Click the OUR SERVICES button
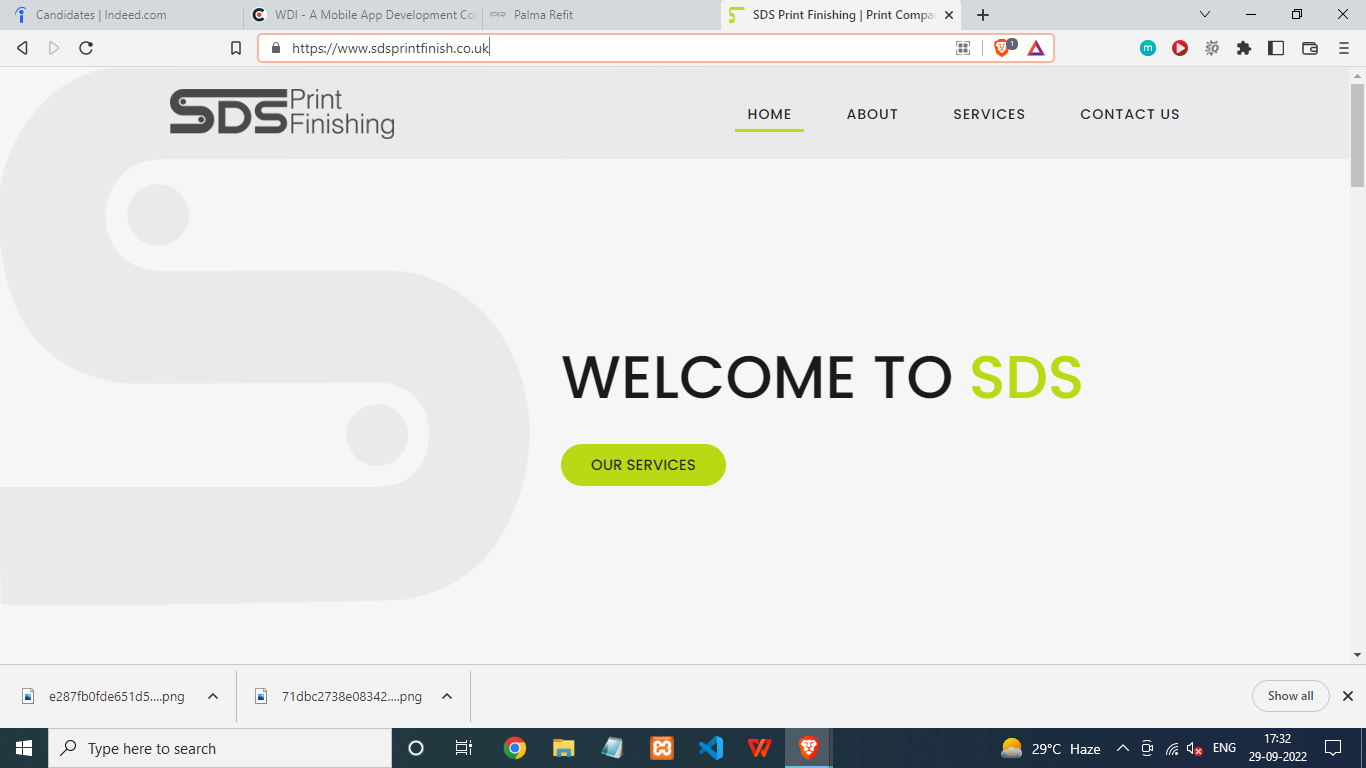 click(643, 465)
